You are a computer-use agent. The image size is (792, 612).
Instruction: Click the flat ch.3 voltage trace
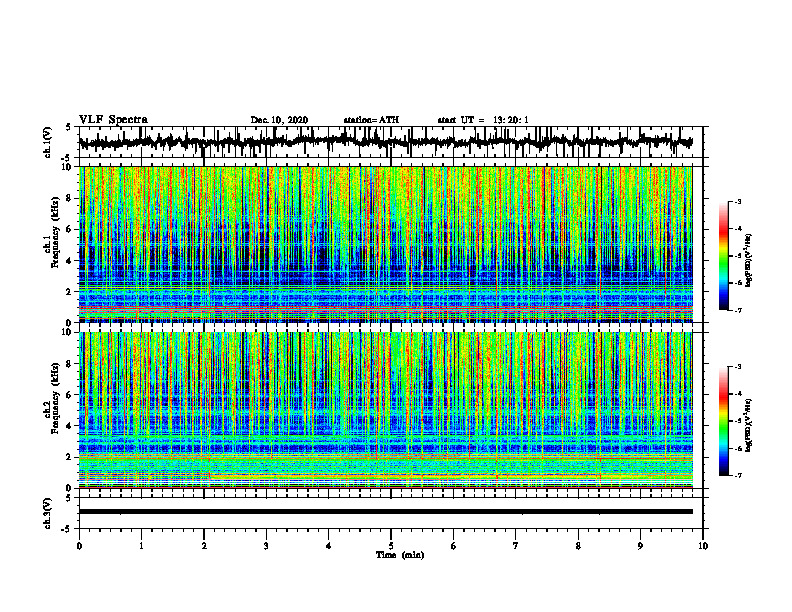point(385,512)
